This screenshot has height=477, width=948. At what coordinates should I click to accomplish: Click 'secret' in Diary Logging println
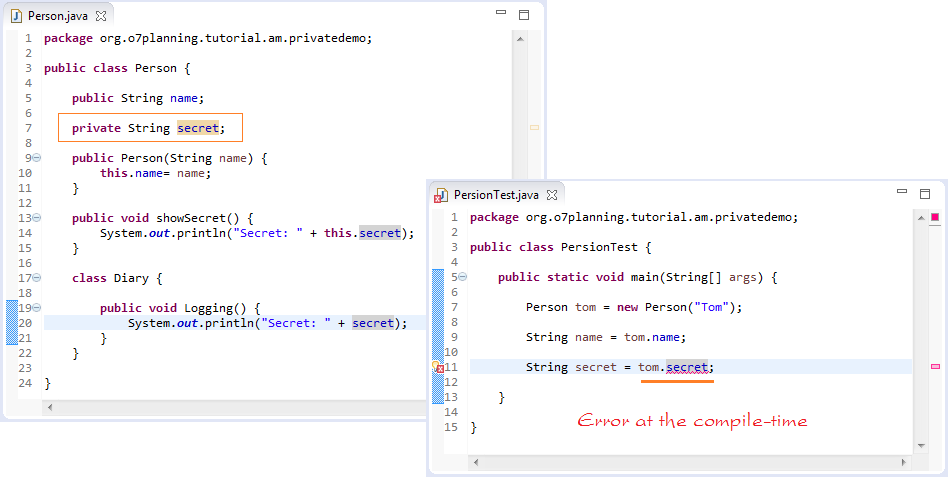coord(373,323)
